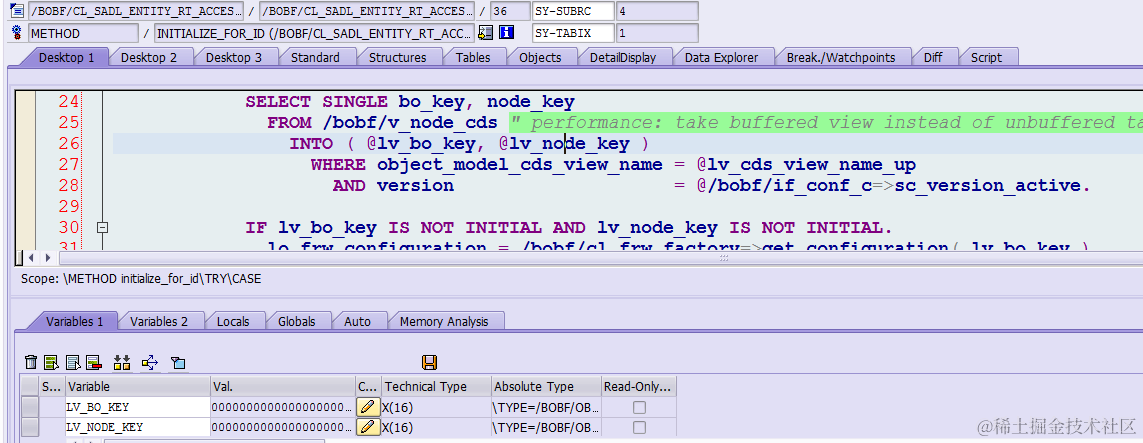Switch to the Desktop 3 tab
The image size is (1143, 443).
click(x=233, y=58)
